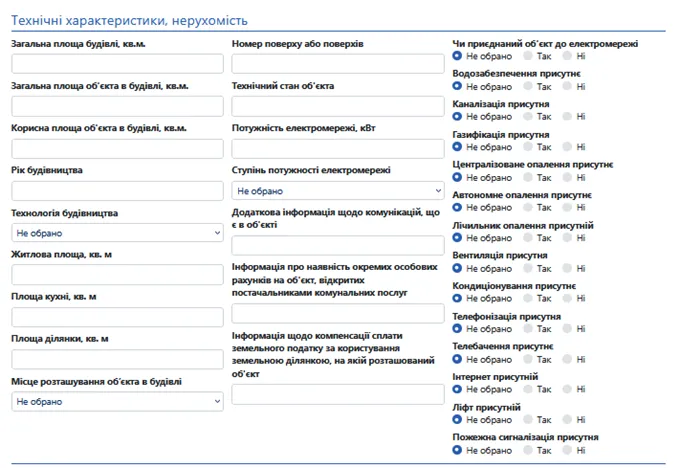This screenshot has height=468, width=680.
Task: Choose 'Ні' for Ліфт присутній
Action: (567, 420)
